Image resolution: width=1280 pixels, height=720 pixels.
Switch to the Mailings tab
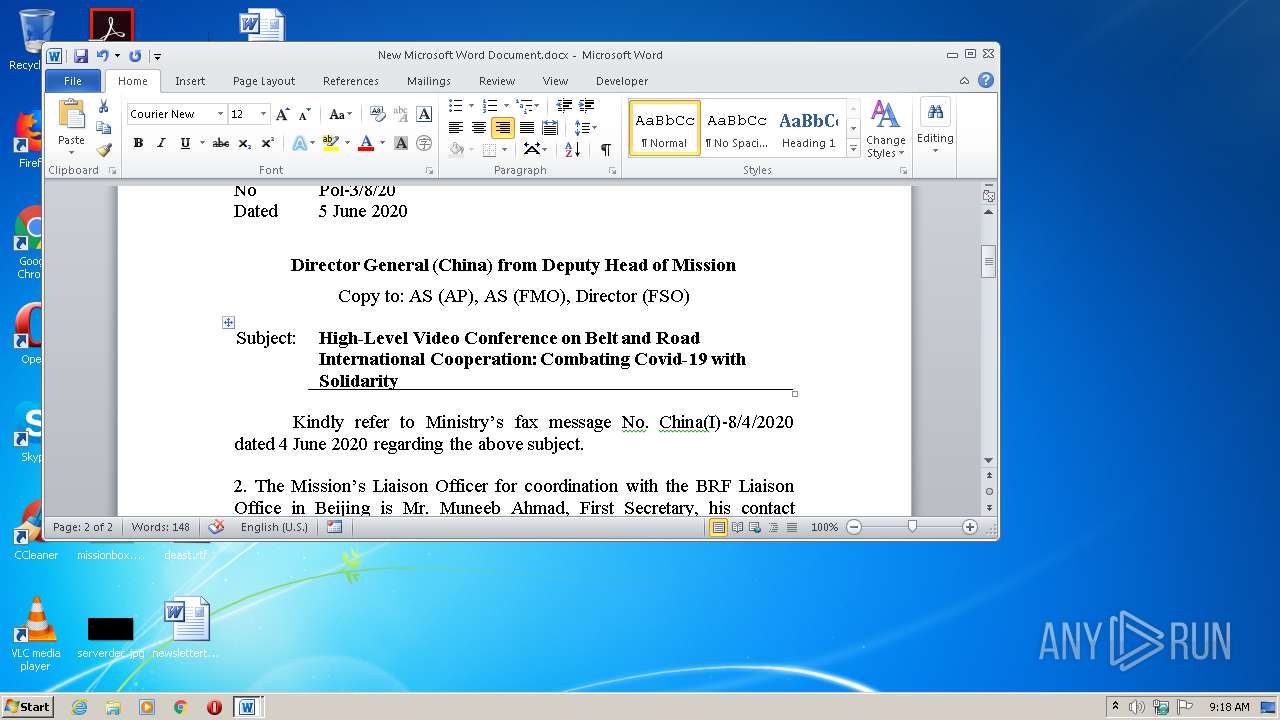[x=429, y=81]
